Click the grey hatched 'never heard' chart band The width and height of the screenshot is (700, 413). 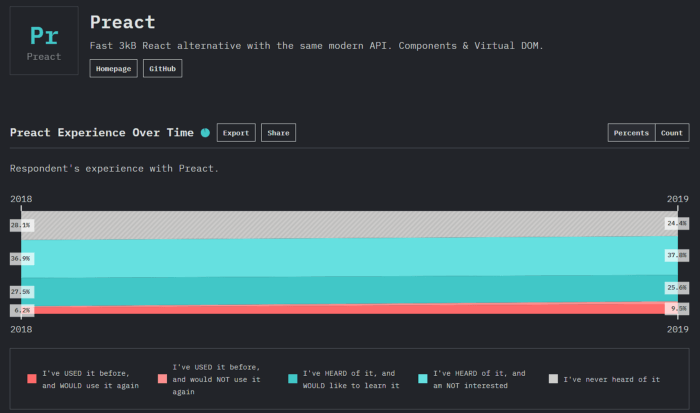click(349, 225)
